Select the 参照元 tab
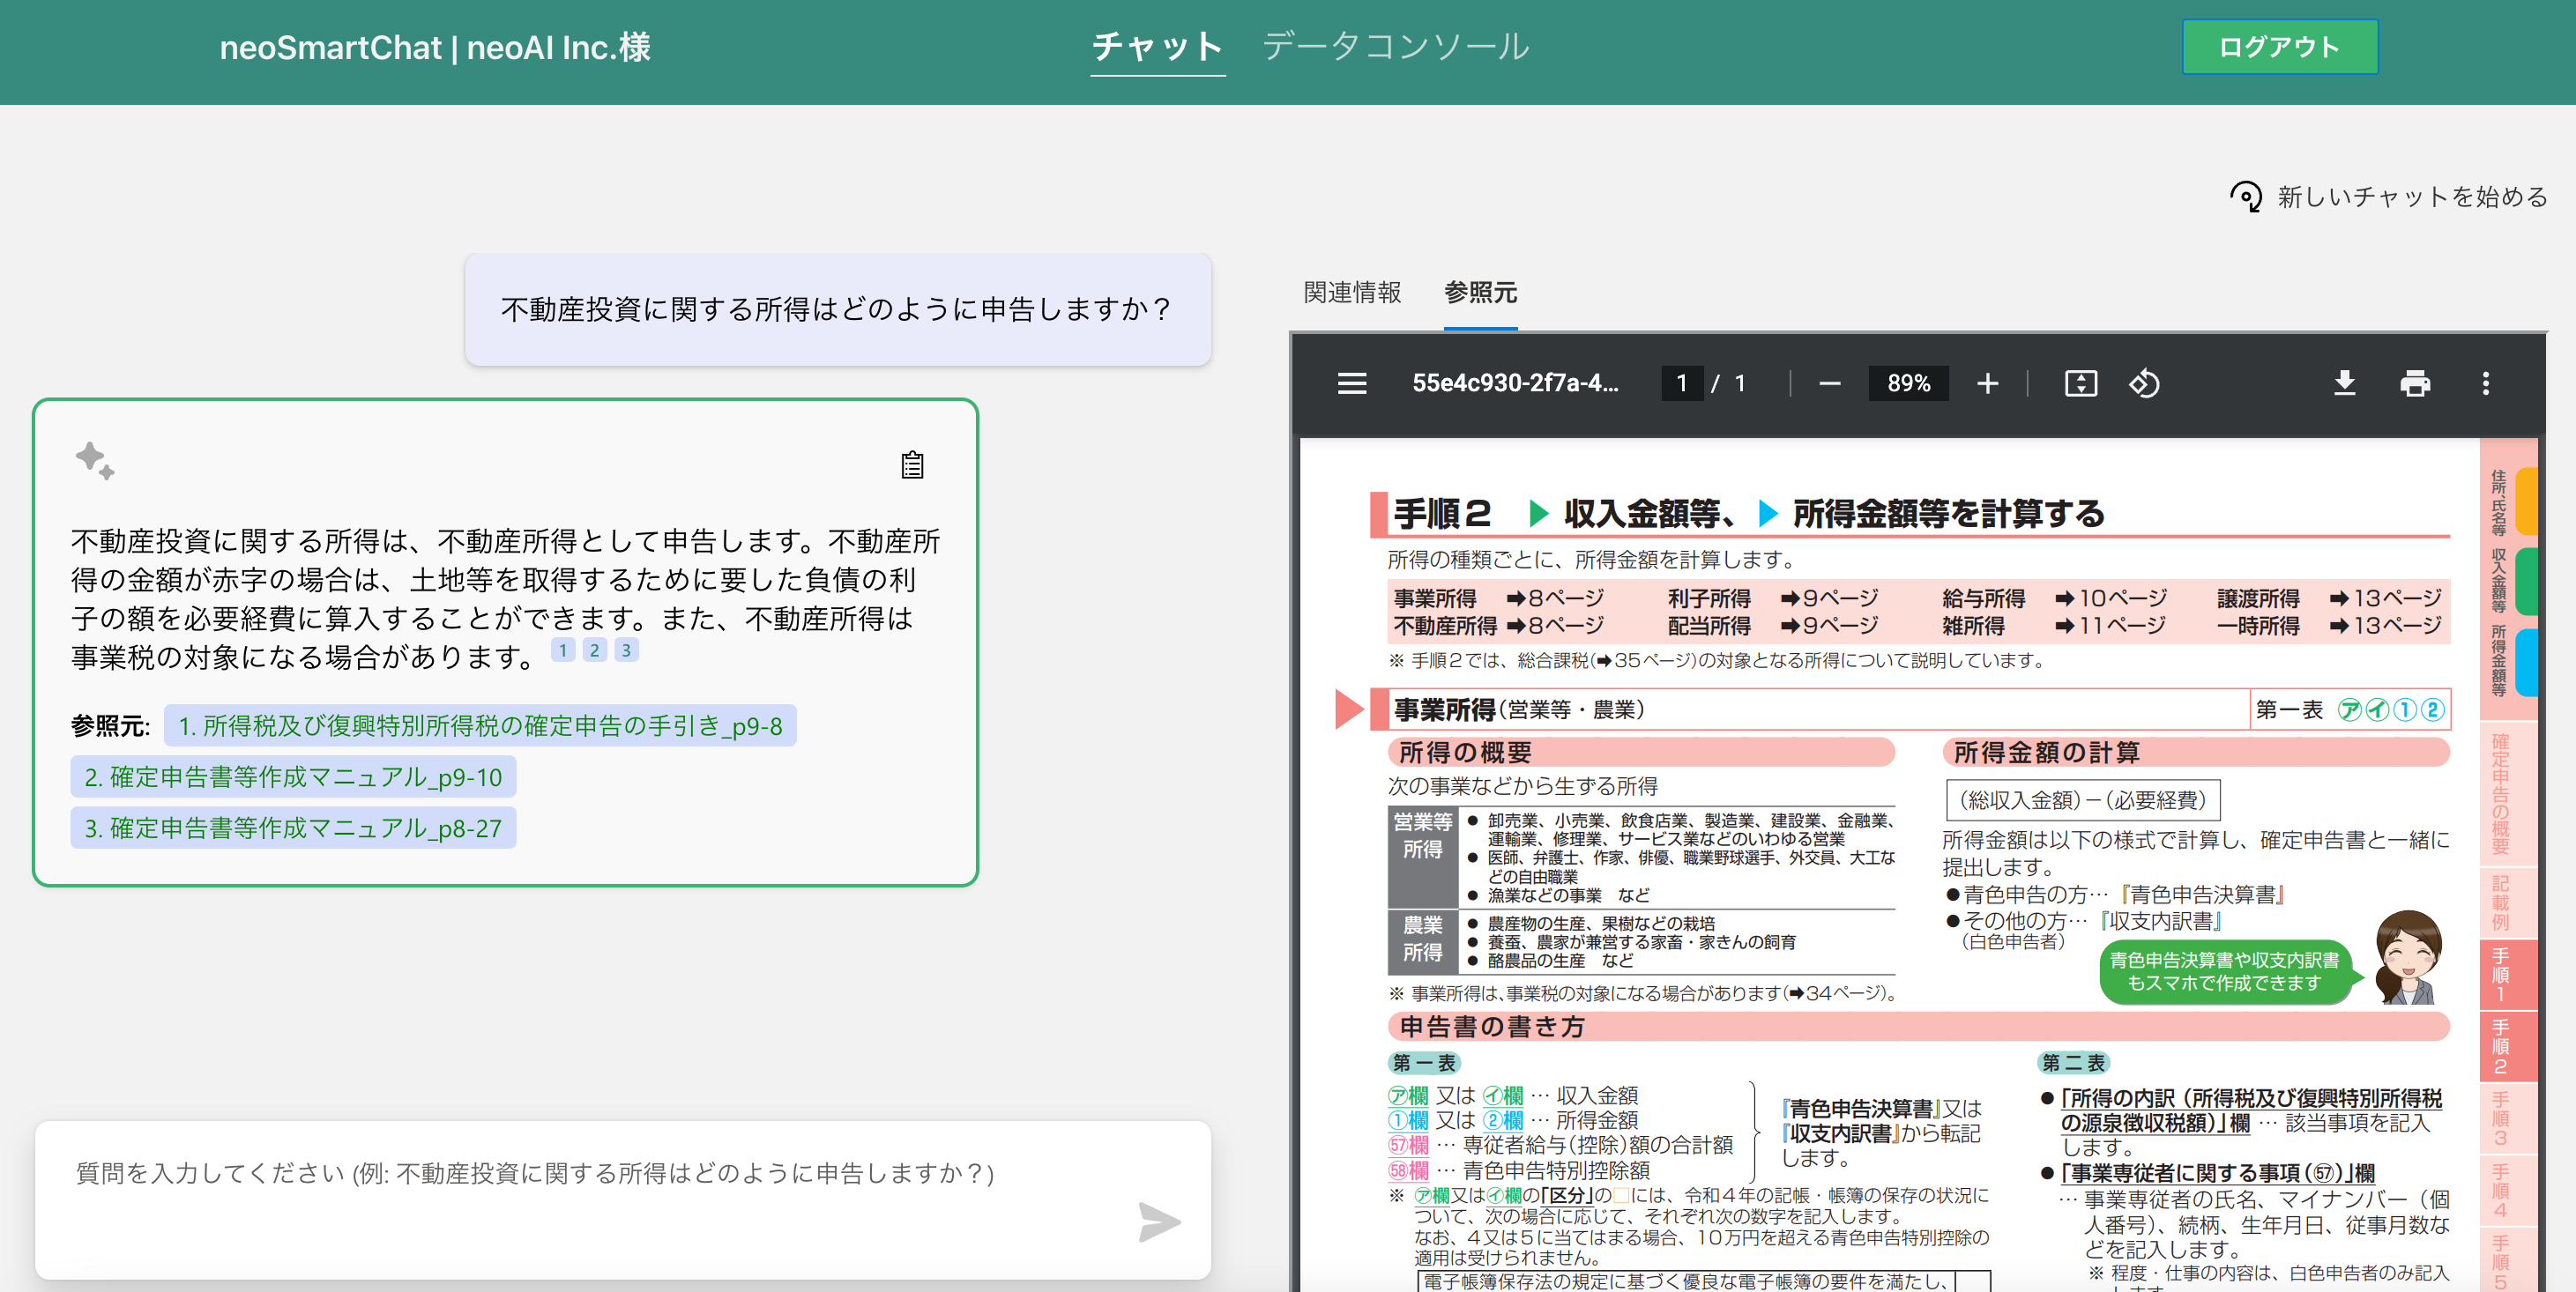This screenshot has height=1292, width=2576. (1480, 292)
